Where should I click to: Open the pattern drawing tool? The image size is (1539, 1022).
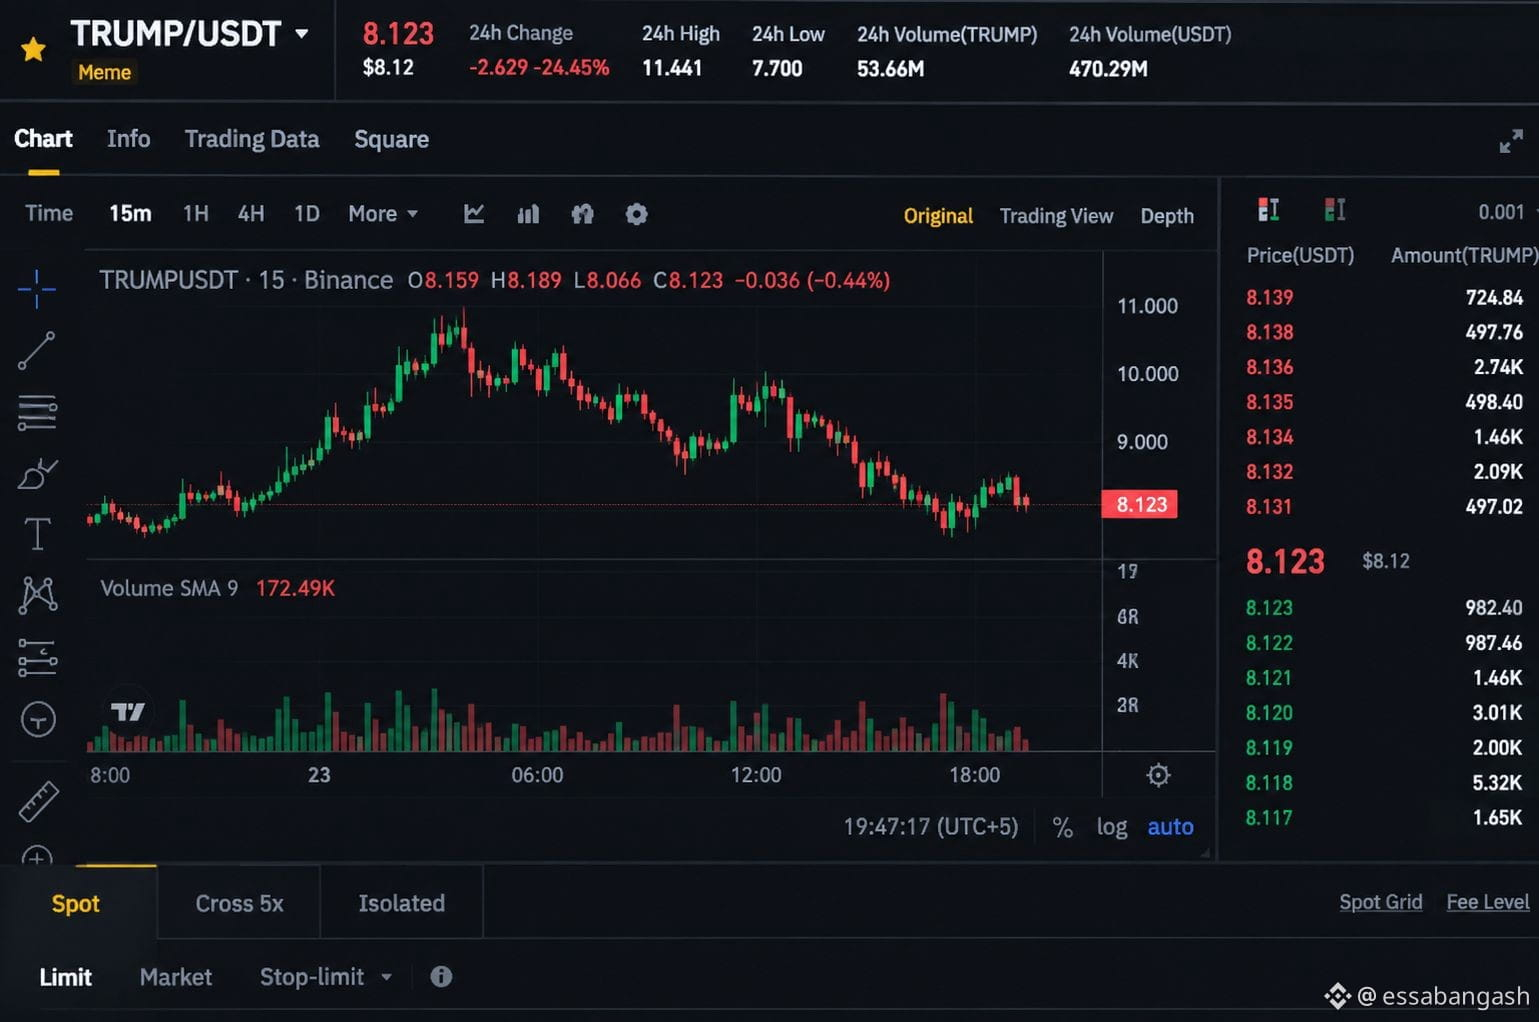pyautogui.click(x=38, y=595)
